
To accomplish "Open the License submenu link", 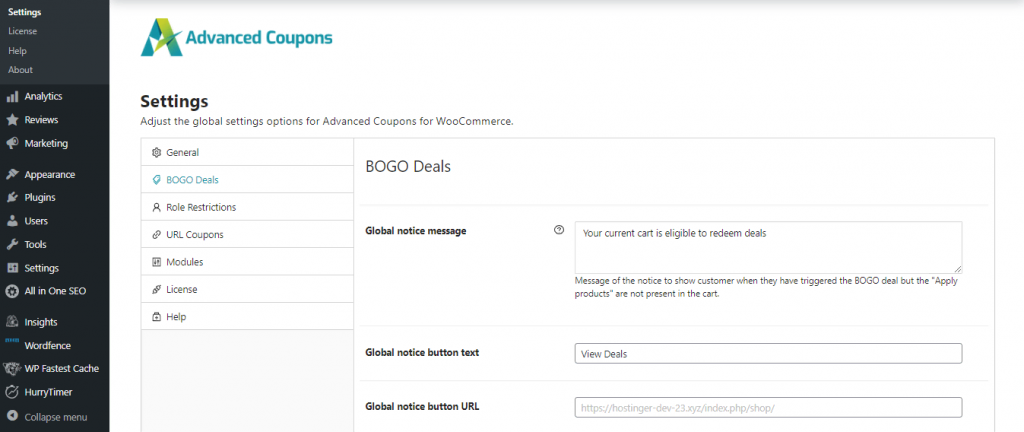I will pos(22,31).
